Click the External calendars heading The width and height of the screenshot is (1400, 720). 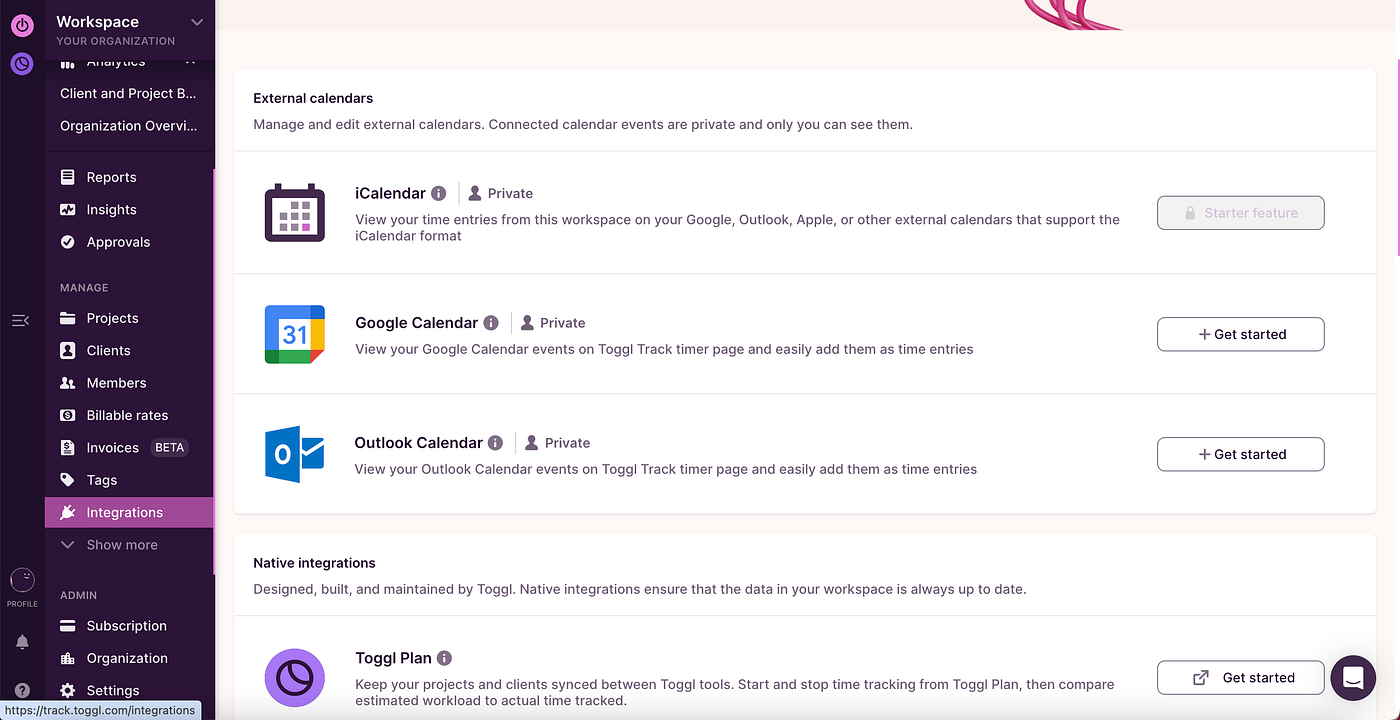tap(313, 98)
